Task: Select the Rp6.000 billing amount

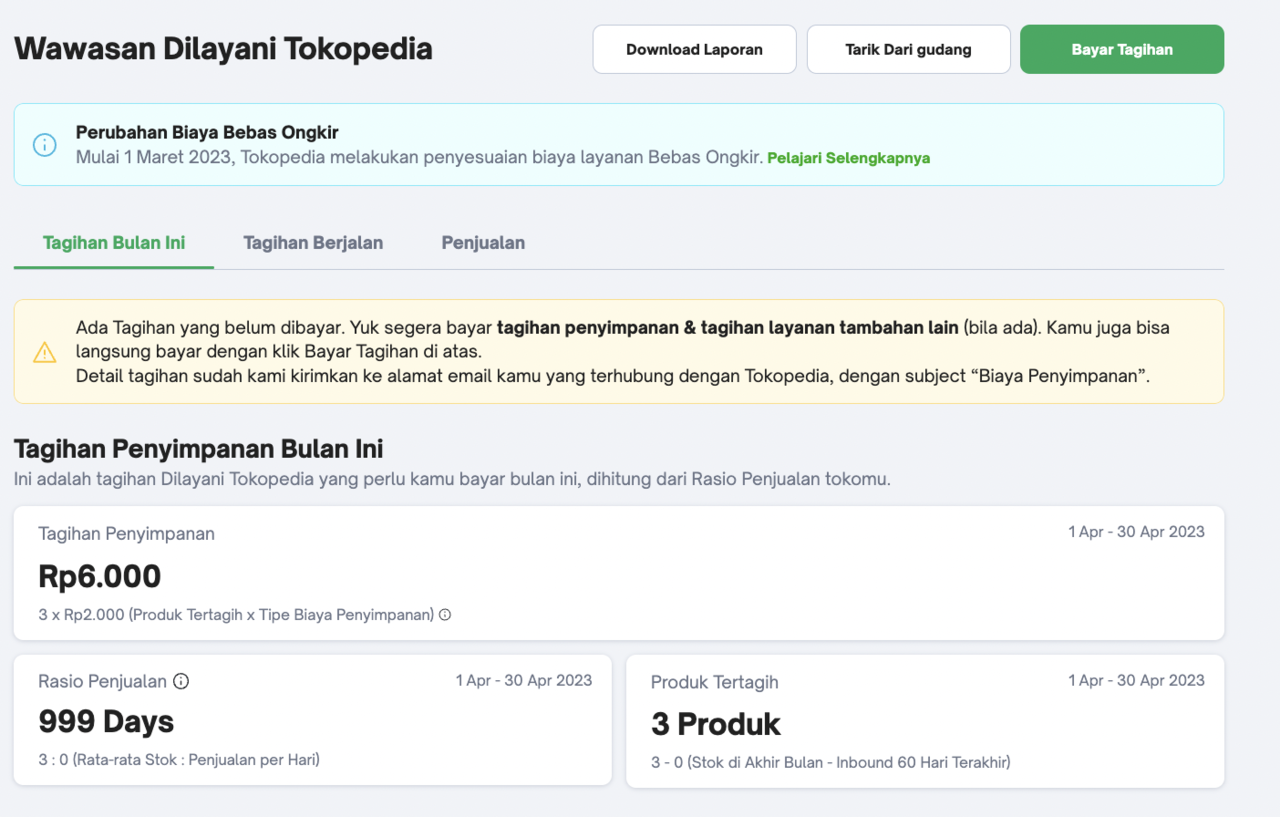Action: tap(100, 576)
